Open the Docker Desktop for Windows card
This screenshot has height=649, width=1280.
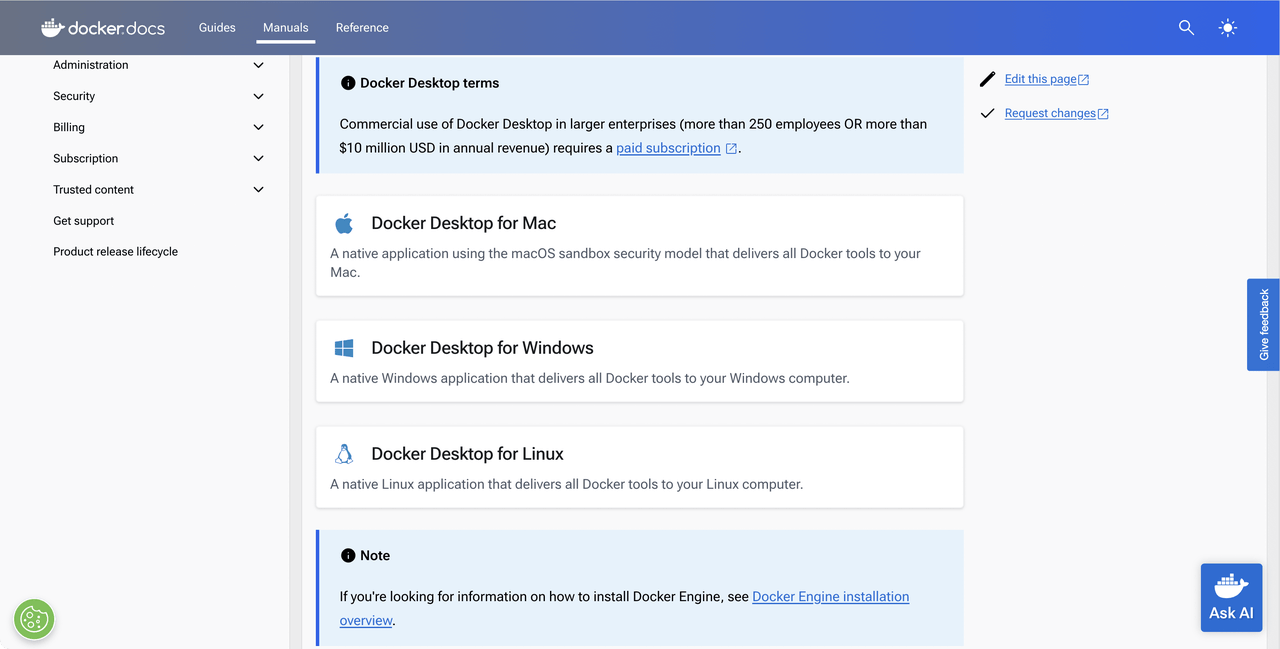[x=639, y=361]
